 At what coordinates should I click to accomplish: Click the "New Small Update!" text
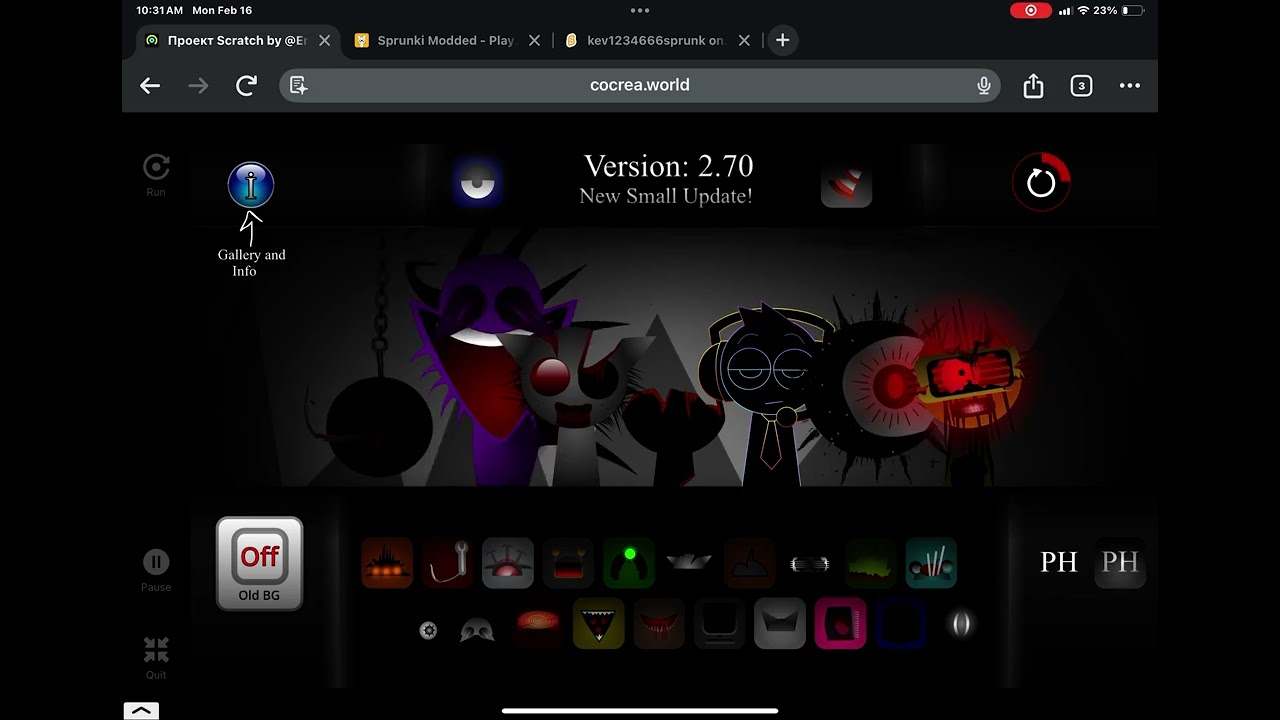coord(666,196)
